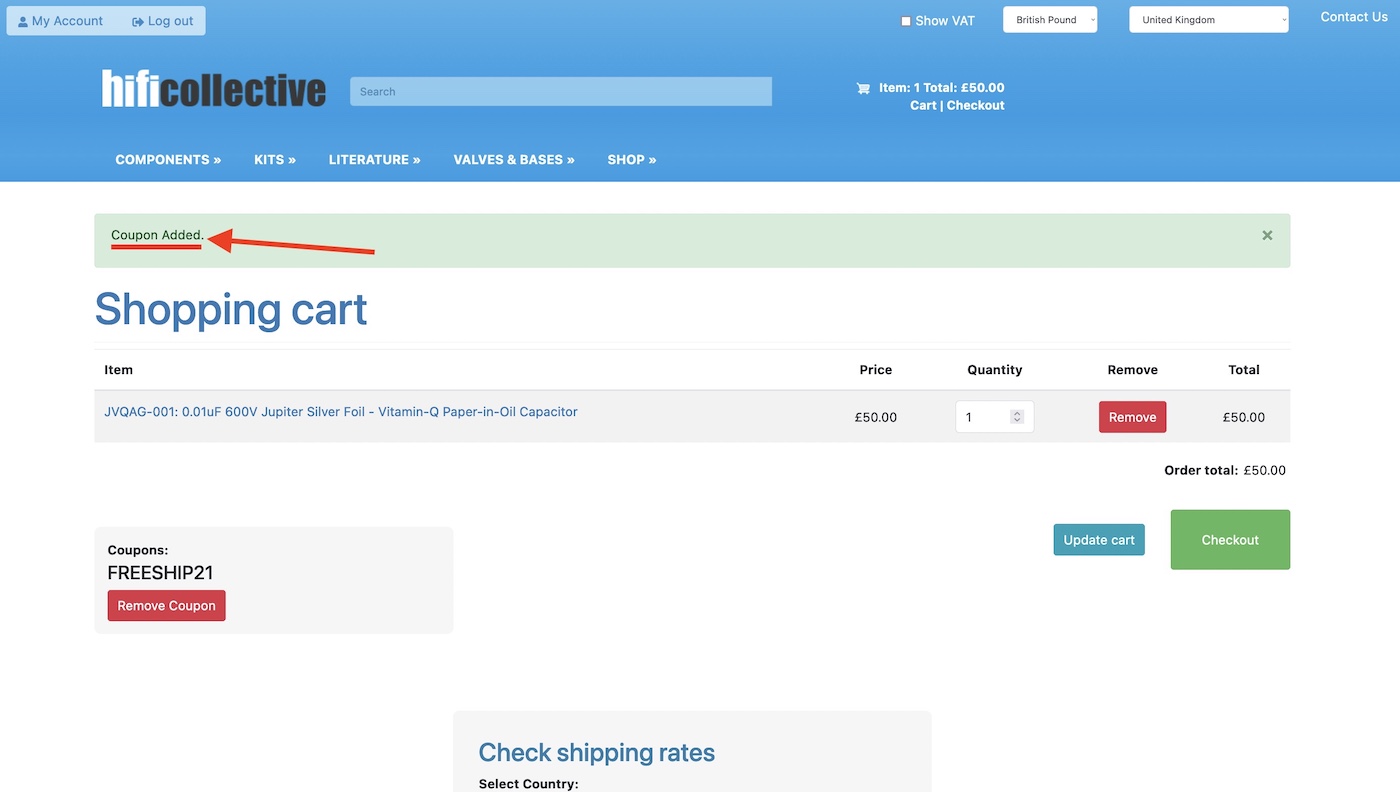1400x792 pixels.
Task: Click inside the Search field
Action: (x=560, y=91)
